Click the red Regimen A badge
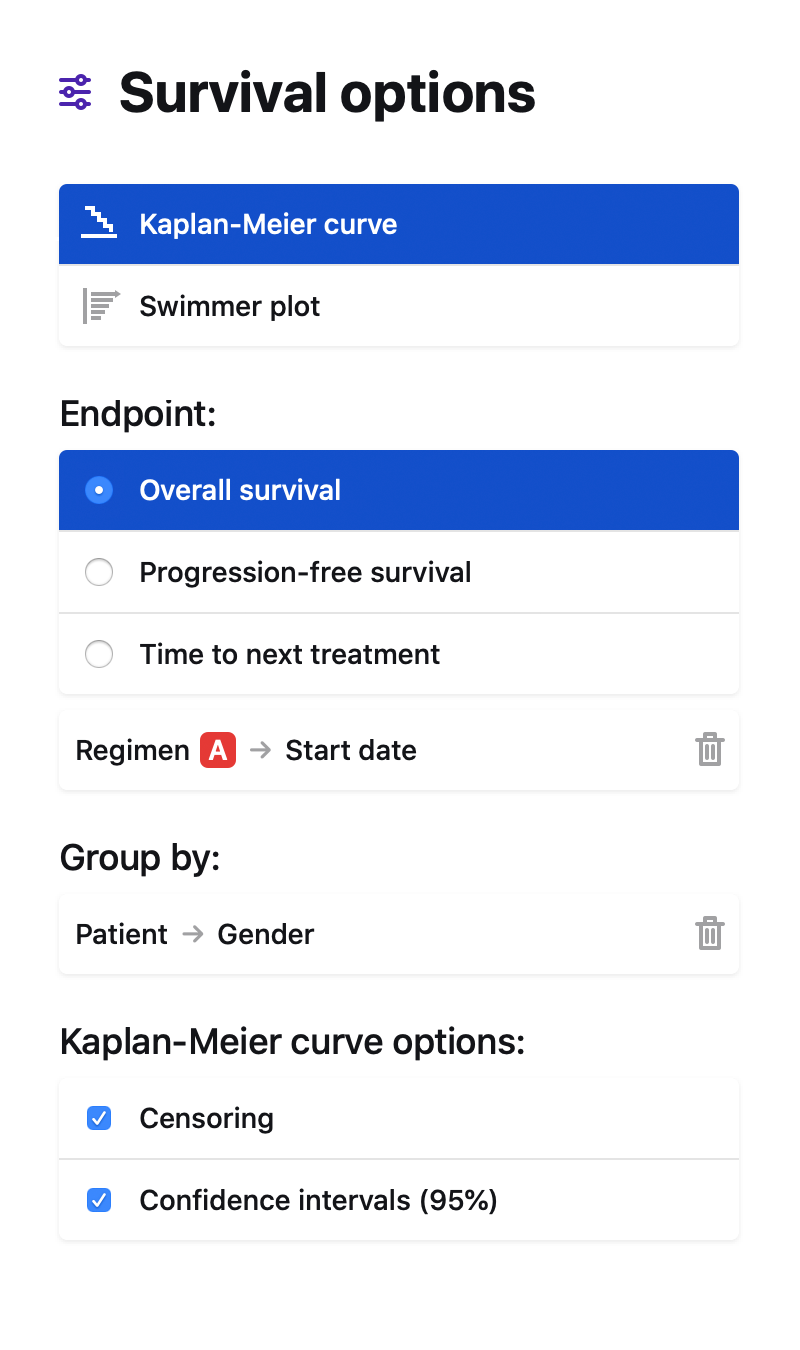This screenshot has width=800, height=1350. click(x=218, y=750)
